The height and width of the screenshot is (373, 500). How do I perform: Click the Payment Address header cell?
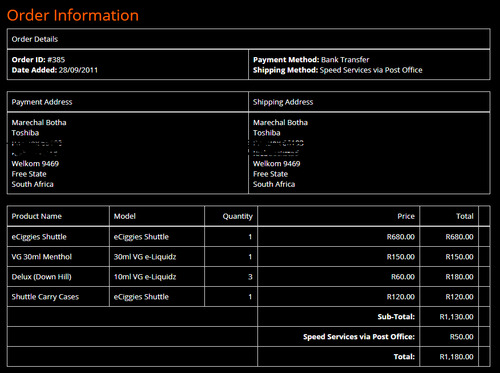click(x=128, y=102)
